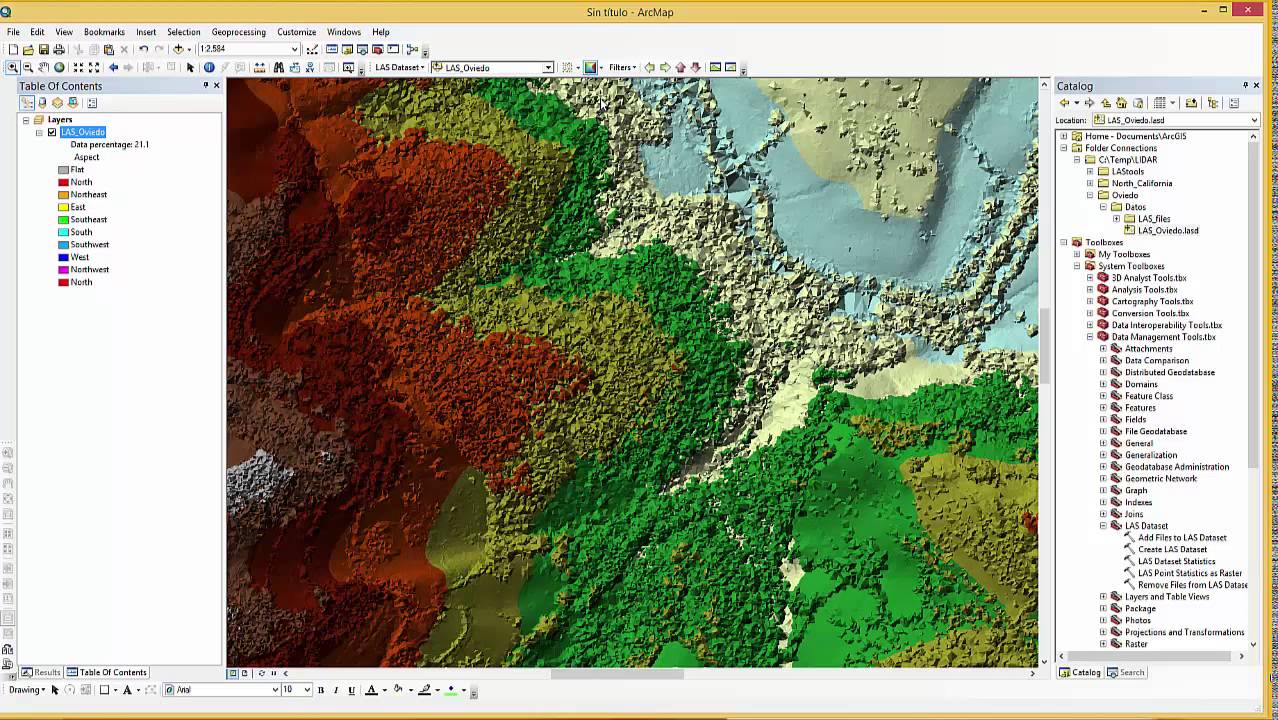Open the Geoprocessing menu
The width and height of the screenshot is (1278, 720).
click(238, 32)
